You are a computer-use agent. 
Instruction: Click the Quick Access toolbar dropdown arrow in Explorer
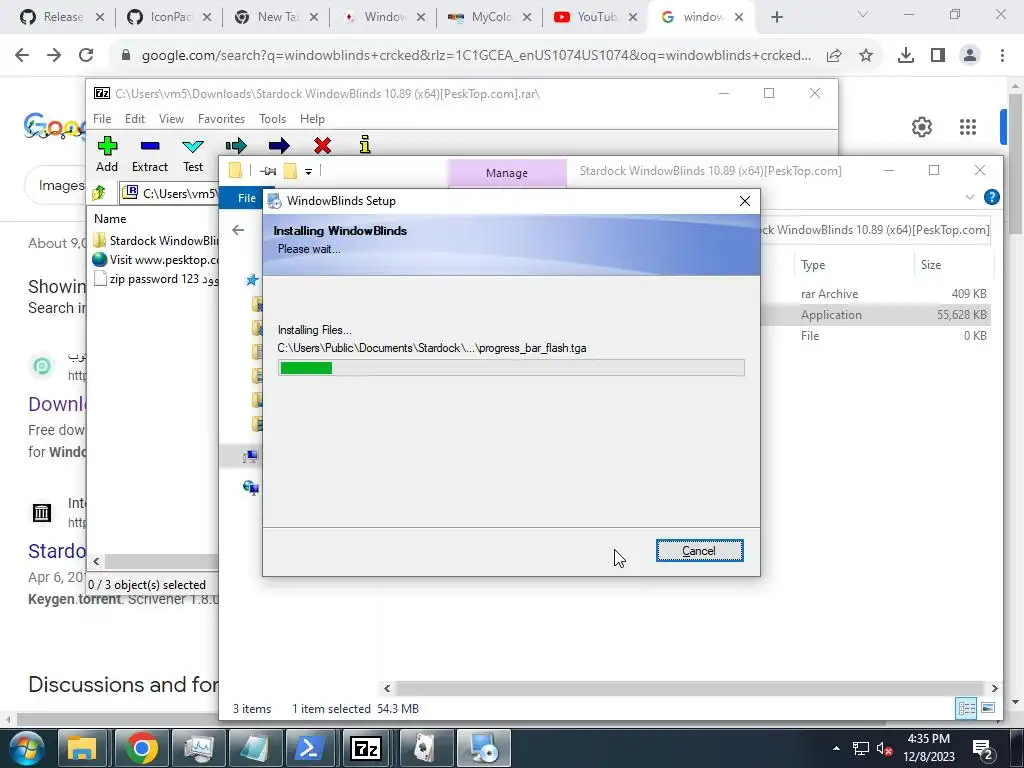coord(308,171)
